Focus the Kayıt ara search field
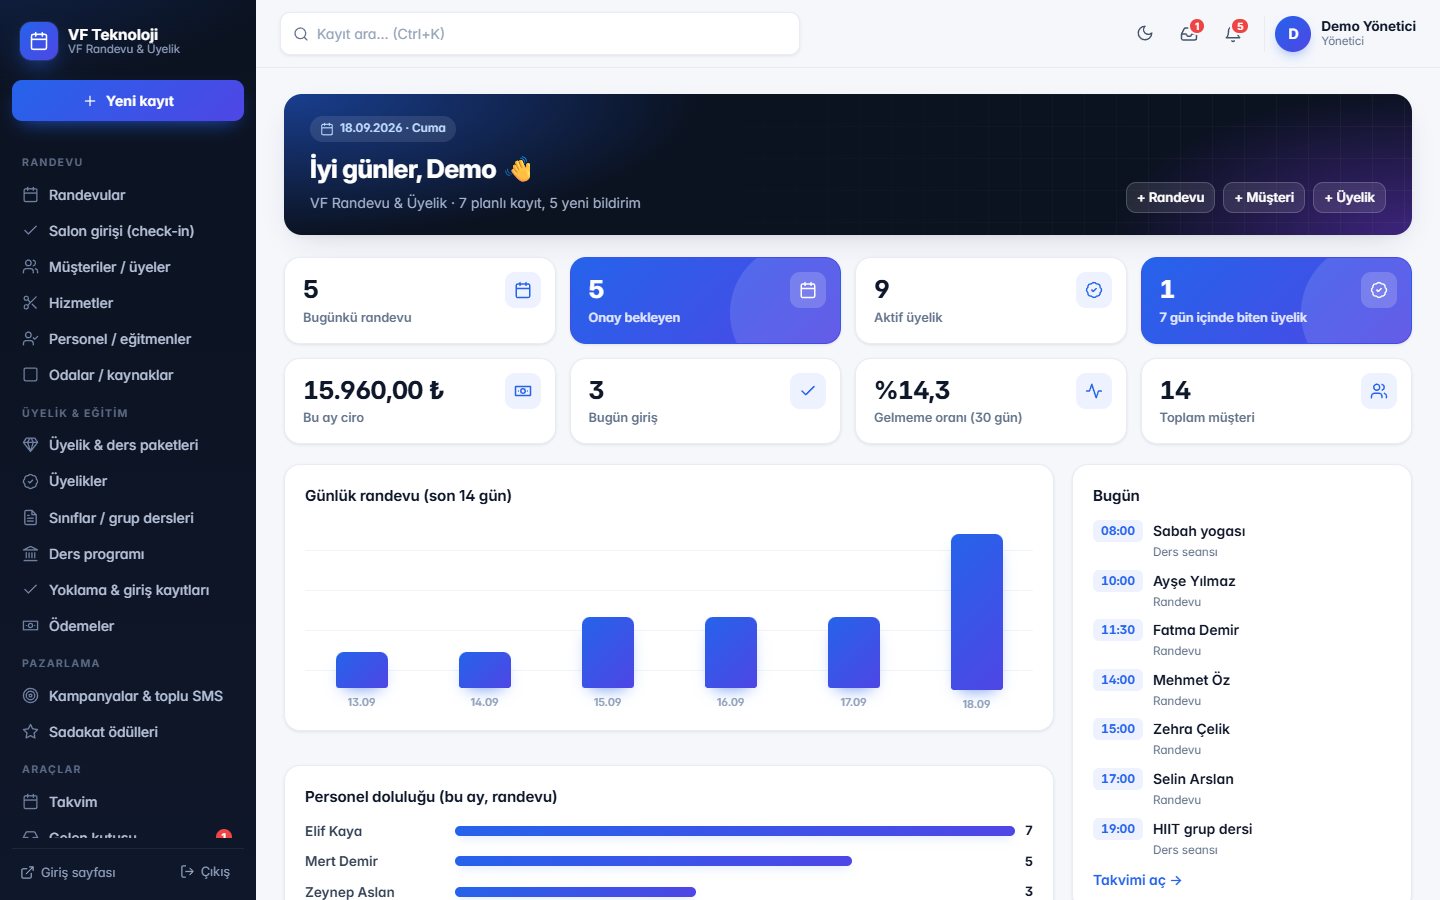The height and width of the screenshot is (900, 1440). click(x=540, y=34)
